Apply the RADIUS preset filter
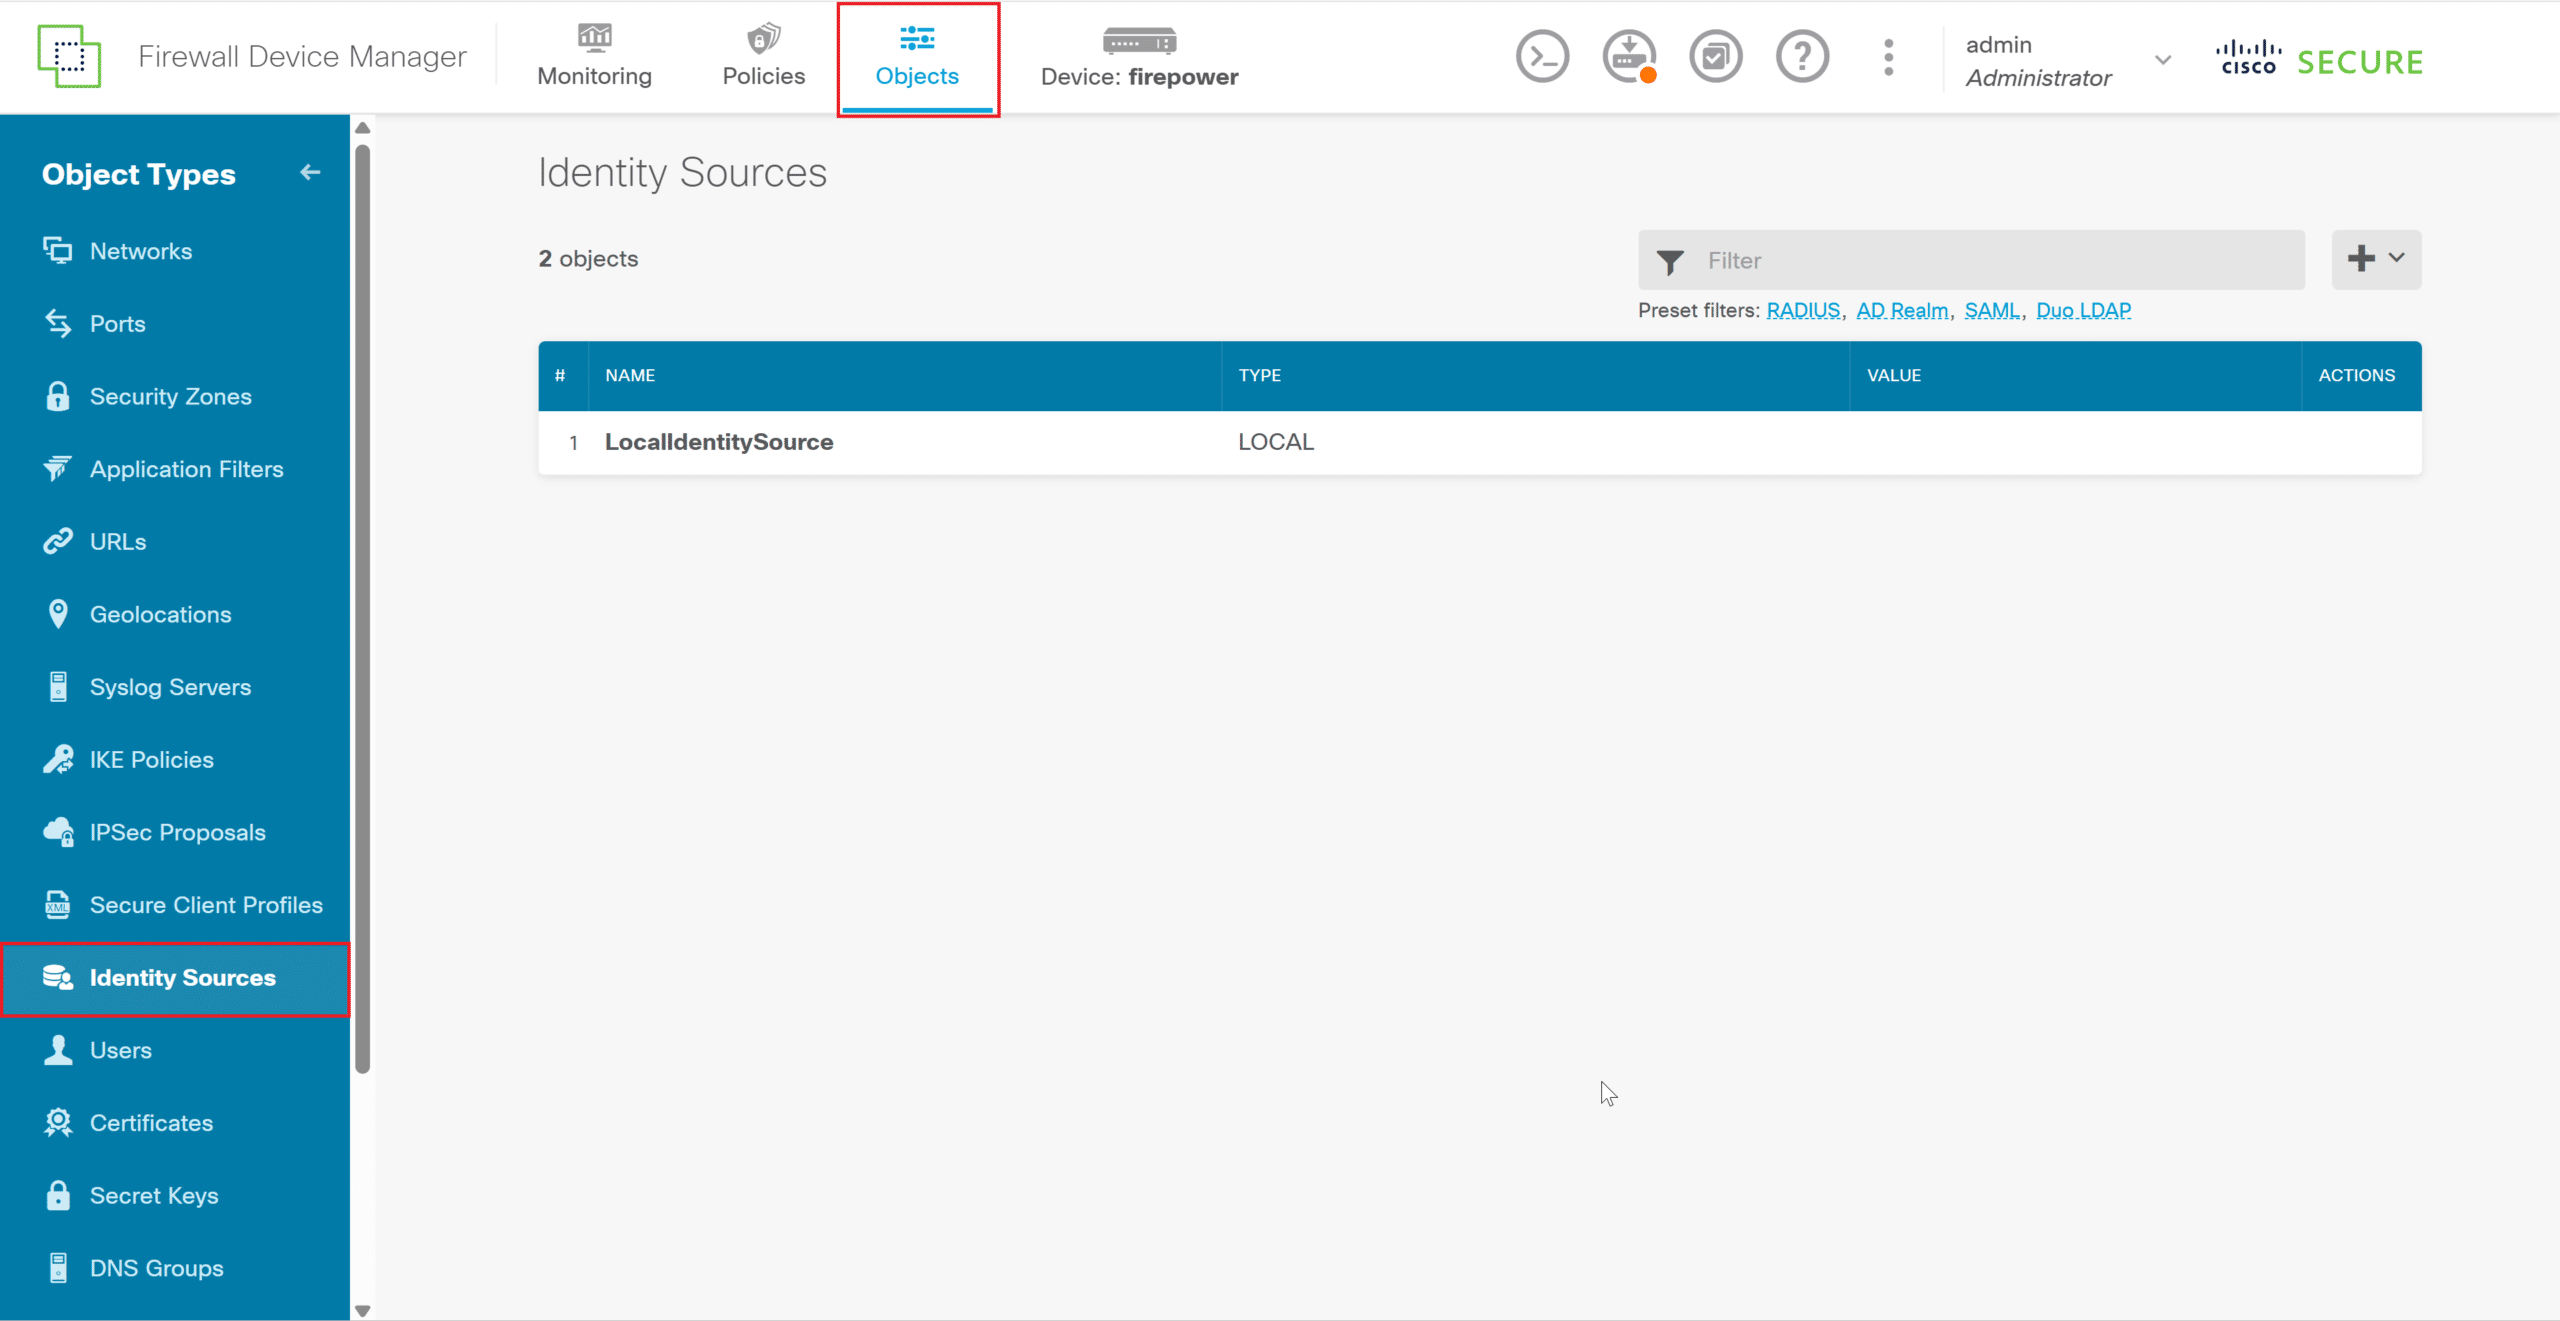The width and height of the screenshot is (2560, 1321). [x=1803, y=310]
